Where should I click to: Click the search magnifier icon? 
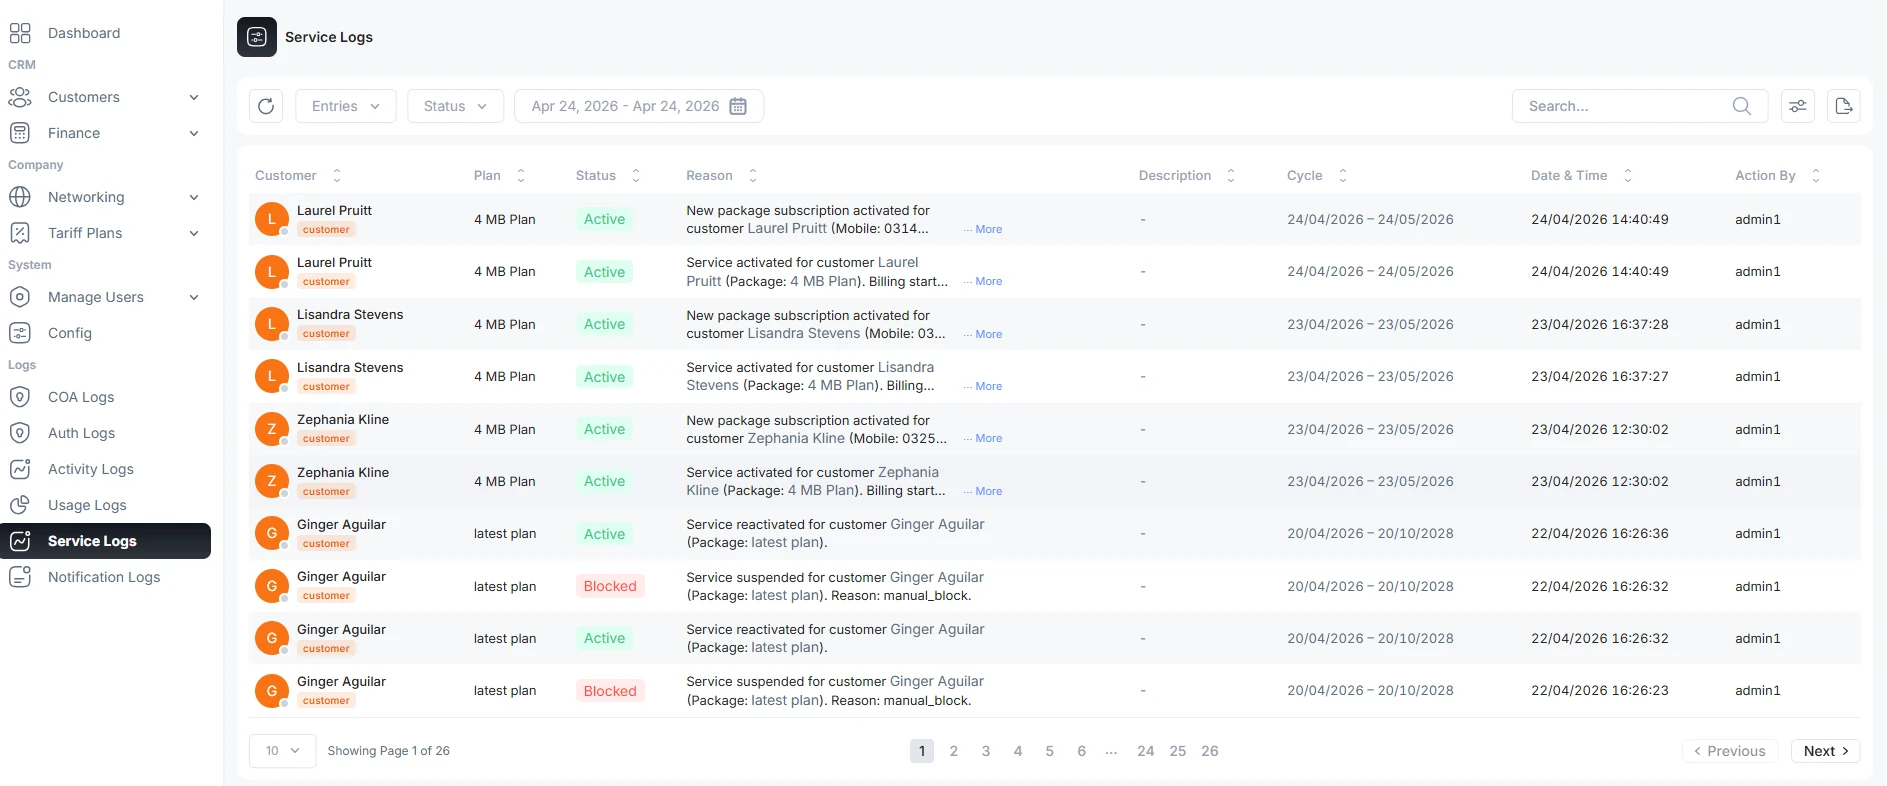(x=1742, y=106)
